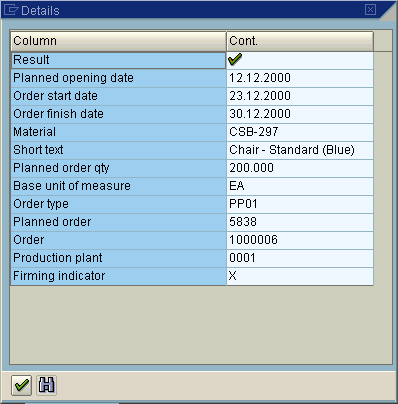Select the Planned opening date label
The width and height of the screenshot is (398, 404).
click(x=118, y=78)
